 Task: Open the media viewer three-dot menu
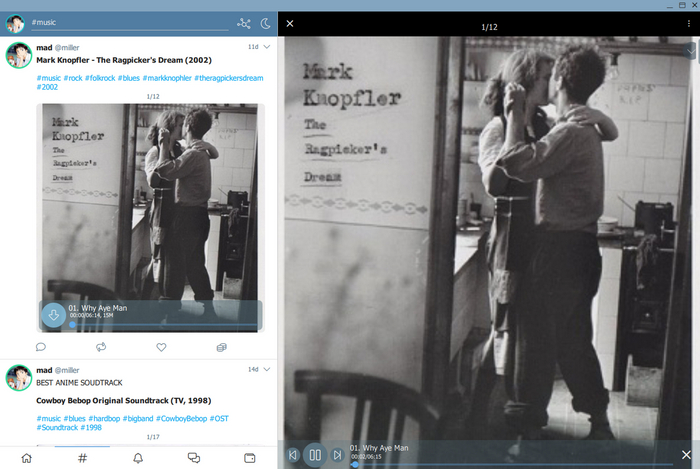[689, 24]
